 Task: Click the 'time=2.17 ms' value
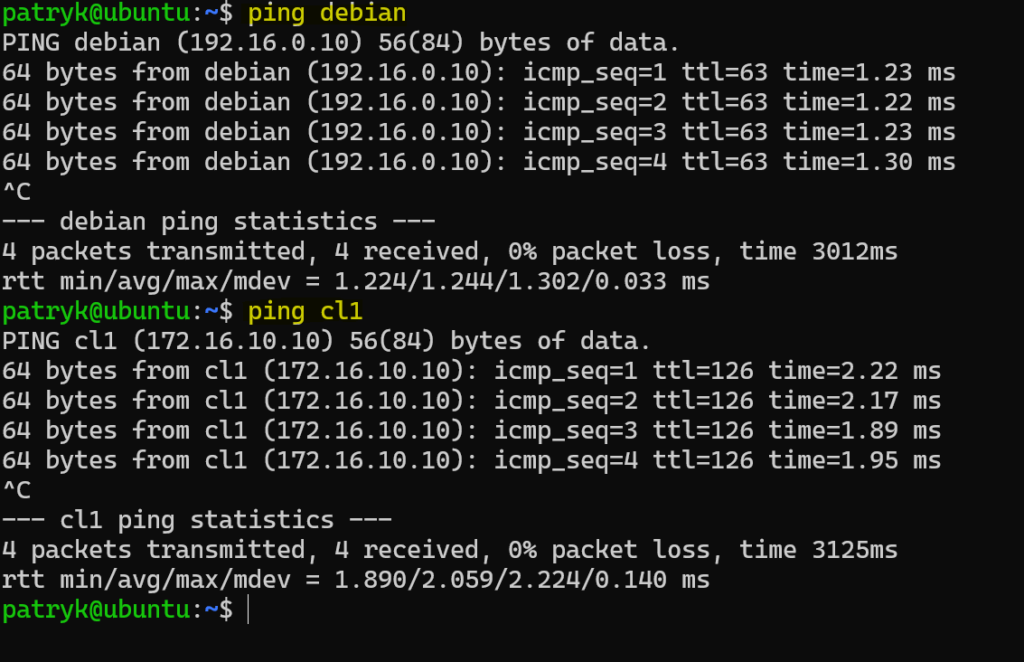[x=854, y=401]
